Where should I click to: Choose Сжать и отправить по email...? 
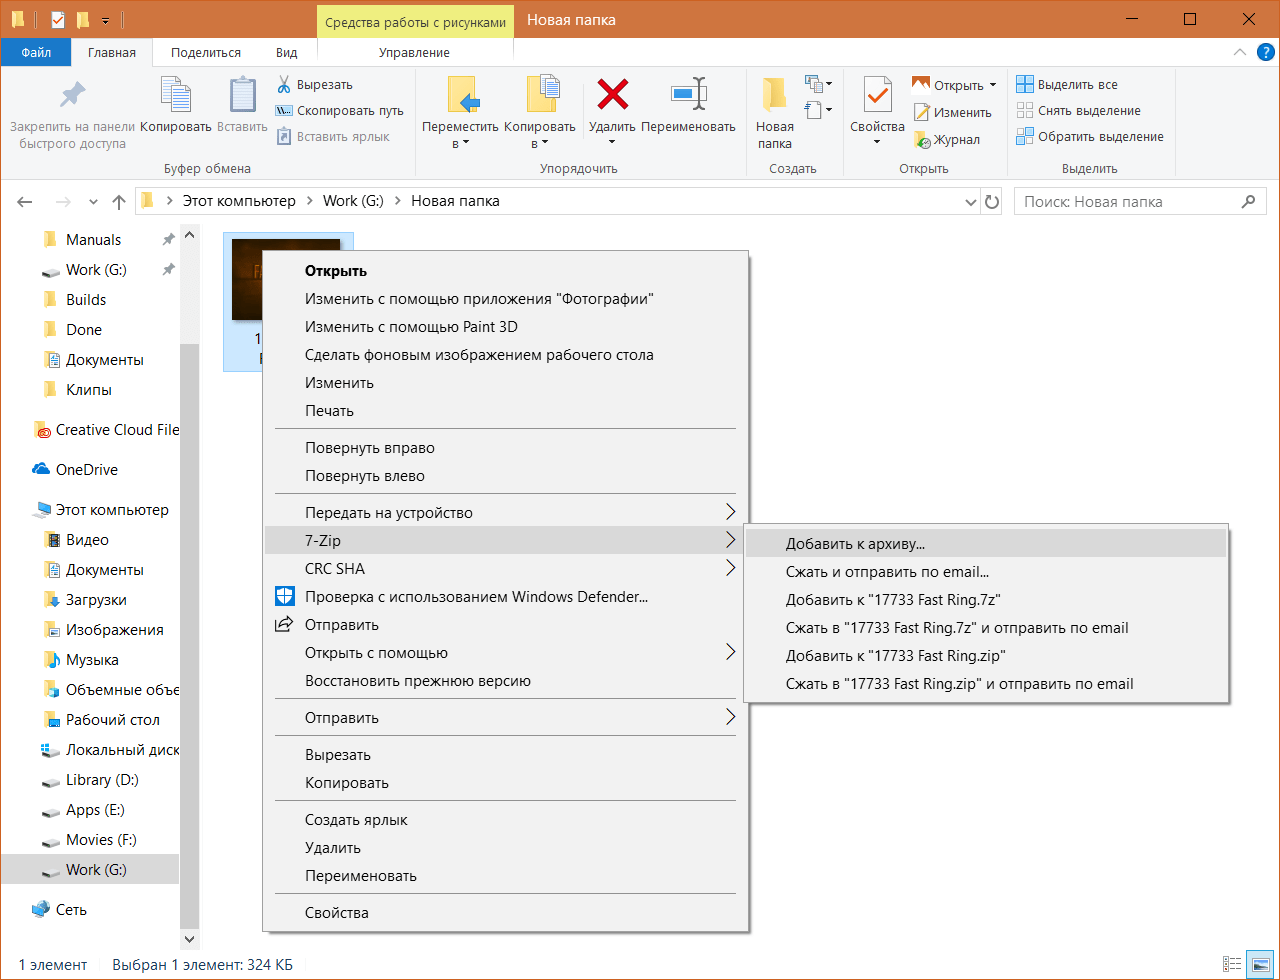coord(986,572)
